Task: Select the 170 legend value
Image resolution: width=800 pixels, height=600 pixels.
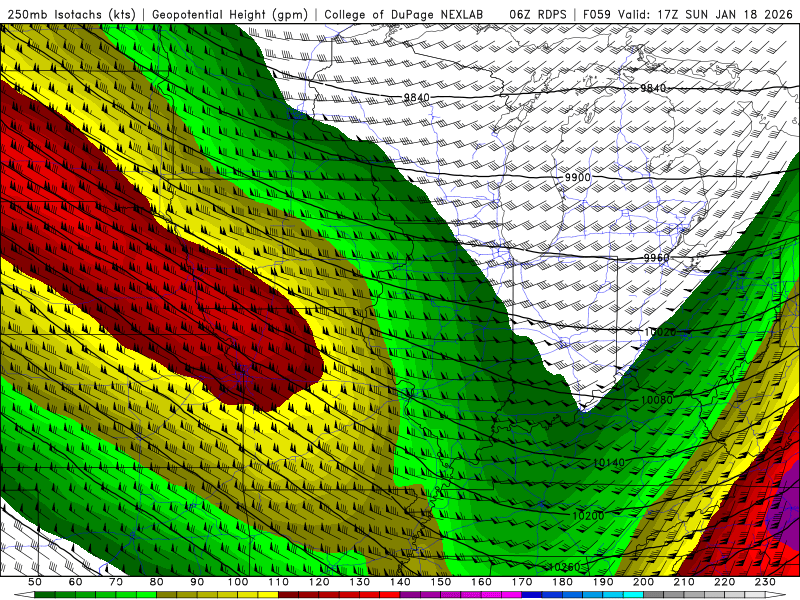Action: pyautogui.click(x=522, y=582)
